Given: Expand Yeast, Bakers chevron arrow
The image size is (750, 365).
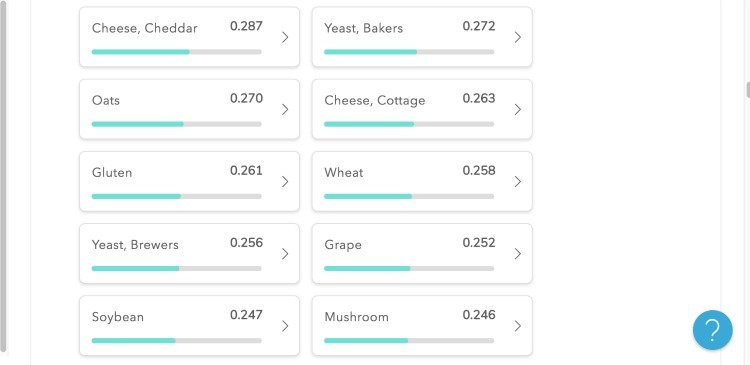Looking at the screenshot, I should 518,37.
